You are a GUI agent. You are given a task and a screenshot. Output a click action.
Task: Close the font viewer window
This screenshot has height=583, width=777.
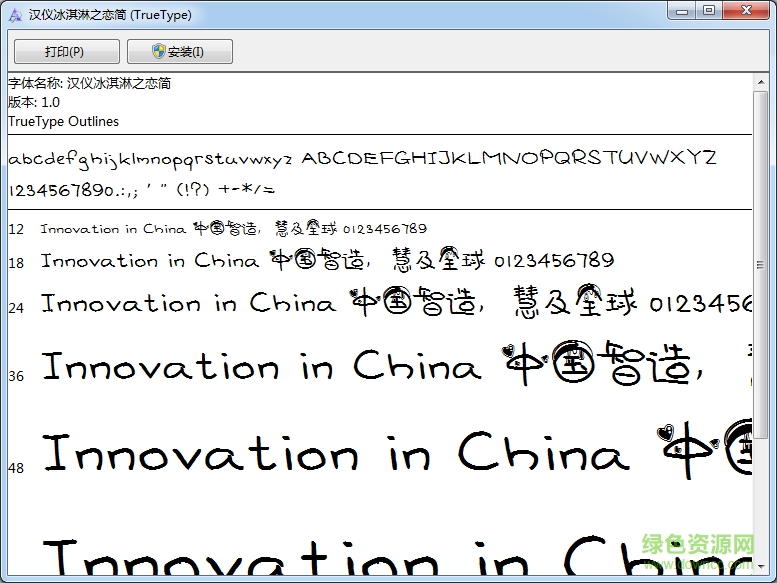click(x=746, y=10)
